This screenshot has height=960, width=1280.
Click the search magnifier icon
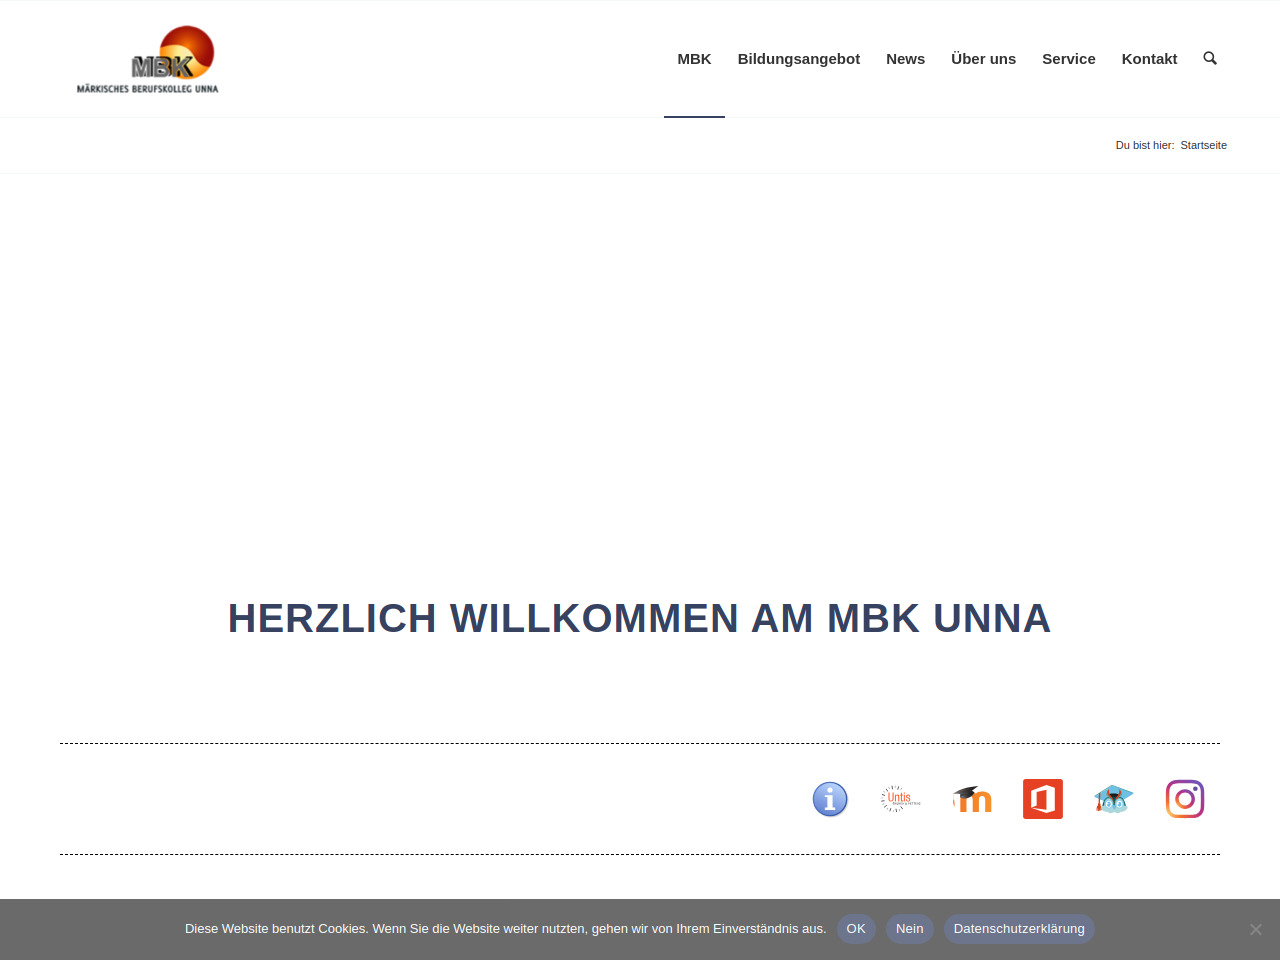[1210, 59]
